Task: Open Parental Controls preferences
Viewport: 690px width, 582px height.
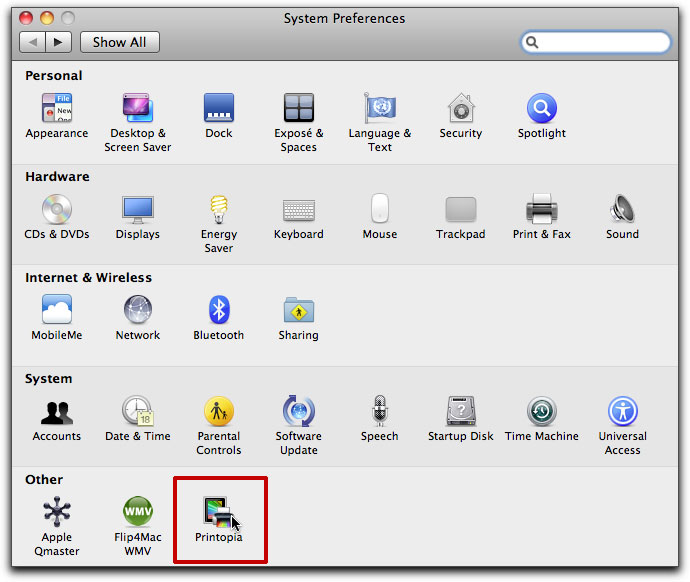Action: 218,412
